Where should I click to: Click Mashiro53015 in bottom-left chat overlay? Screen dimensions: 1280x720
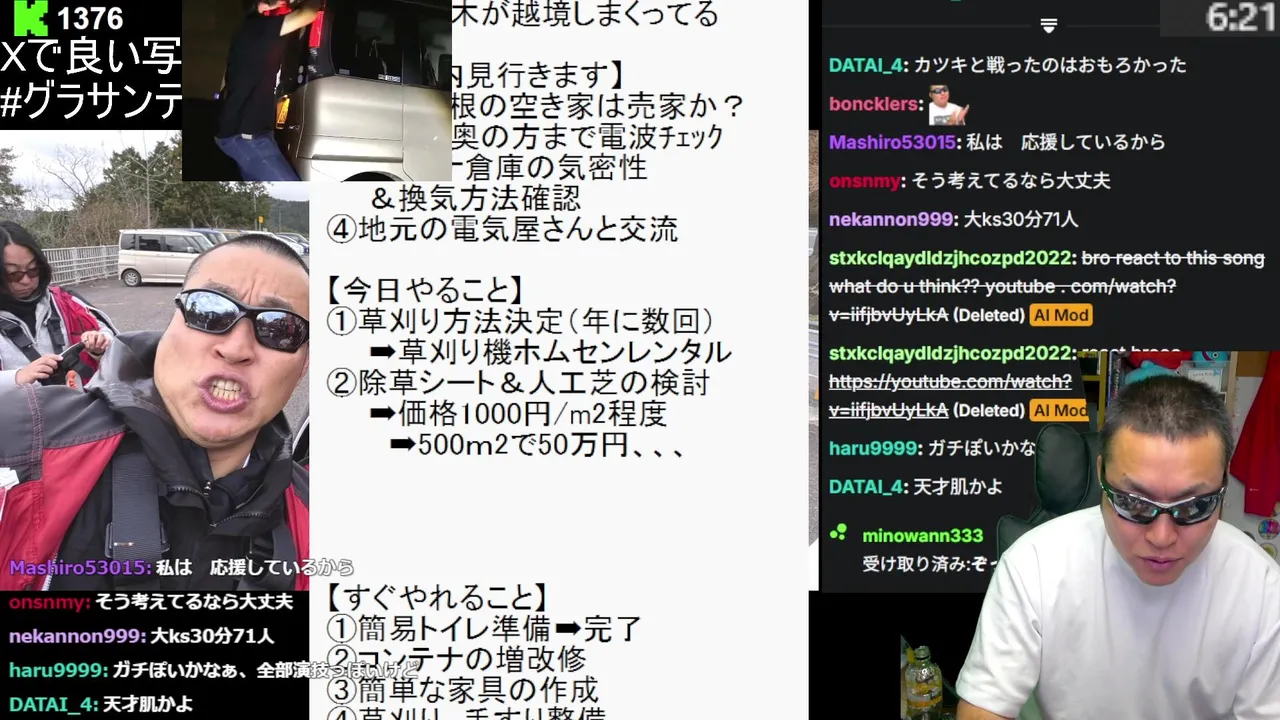pyautogui.click(x=79, y=568)
